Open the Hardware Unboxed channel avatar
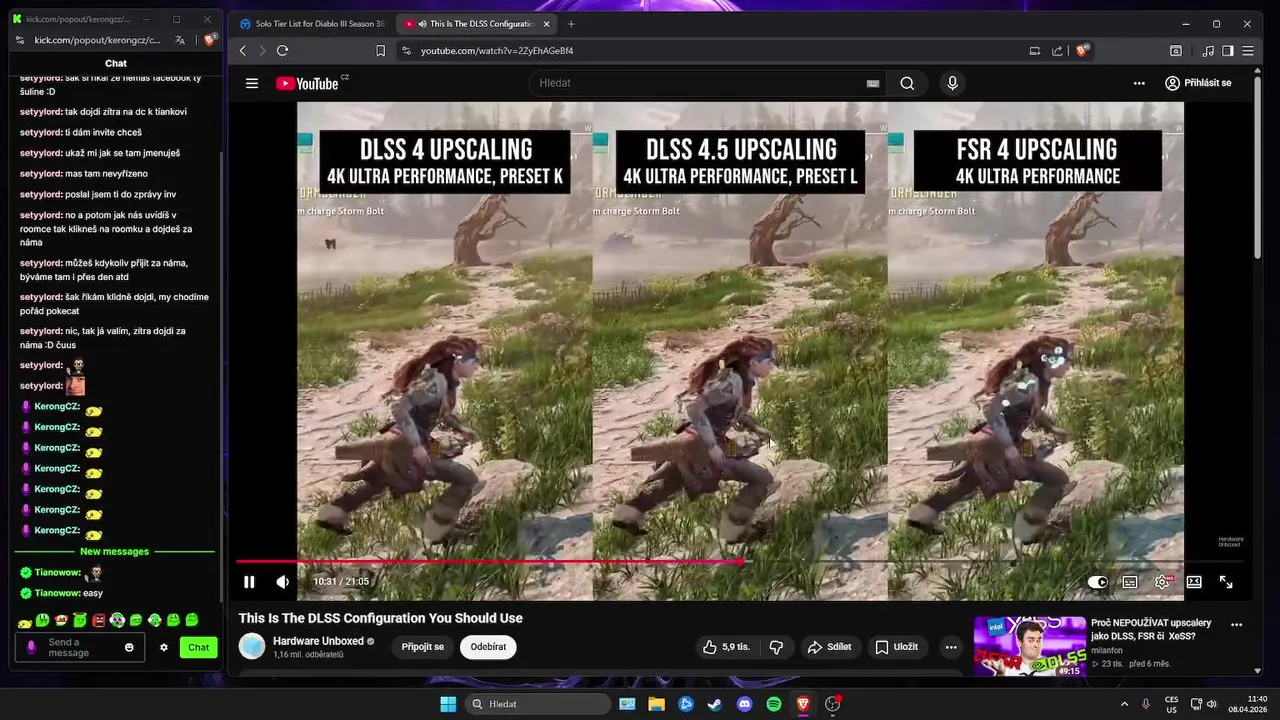The height and width of the screenshot is (720, 1280). (x=252, y=646)
